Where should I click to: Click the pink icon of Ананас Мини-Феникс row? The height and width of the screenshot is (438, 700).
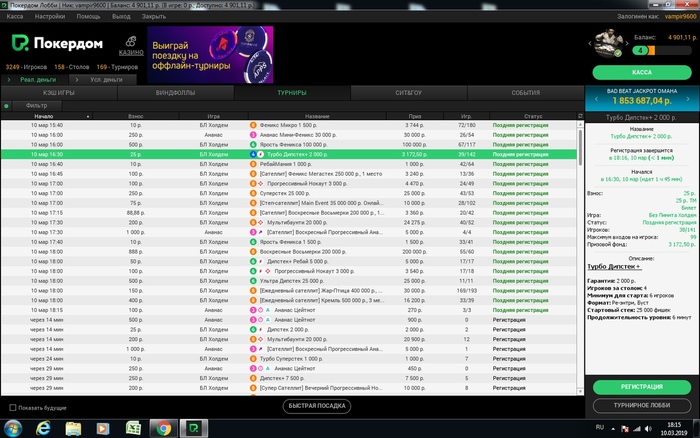click(253, 135)
